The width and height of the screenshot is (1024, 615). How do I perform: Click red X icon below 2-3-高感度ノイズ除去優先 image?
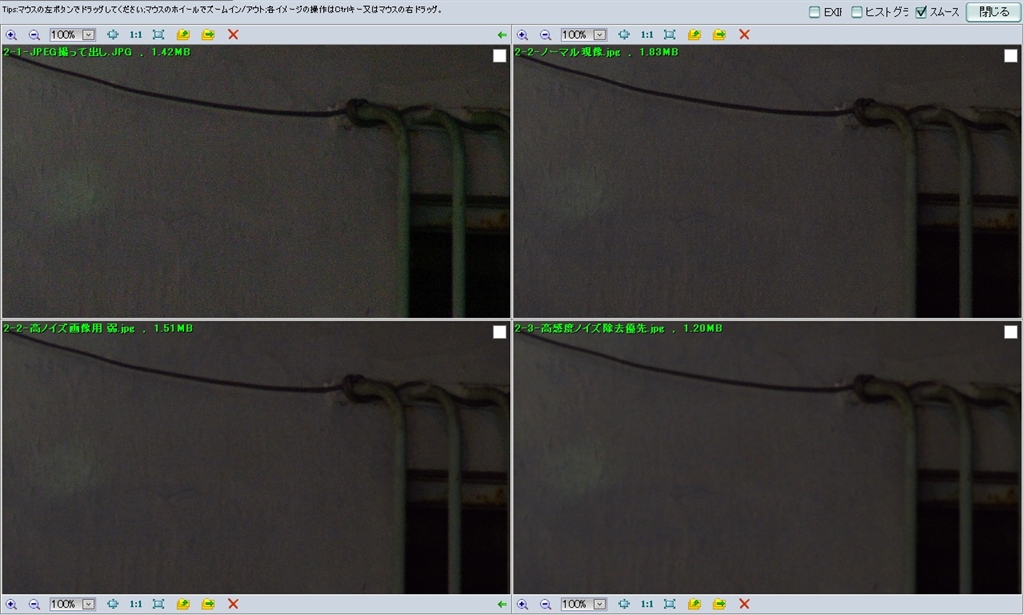click(x=744, y=604)
